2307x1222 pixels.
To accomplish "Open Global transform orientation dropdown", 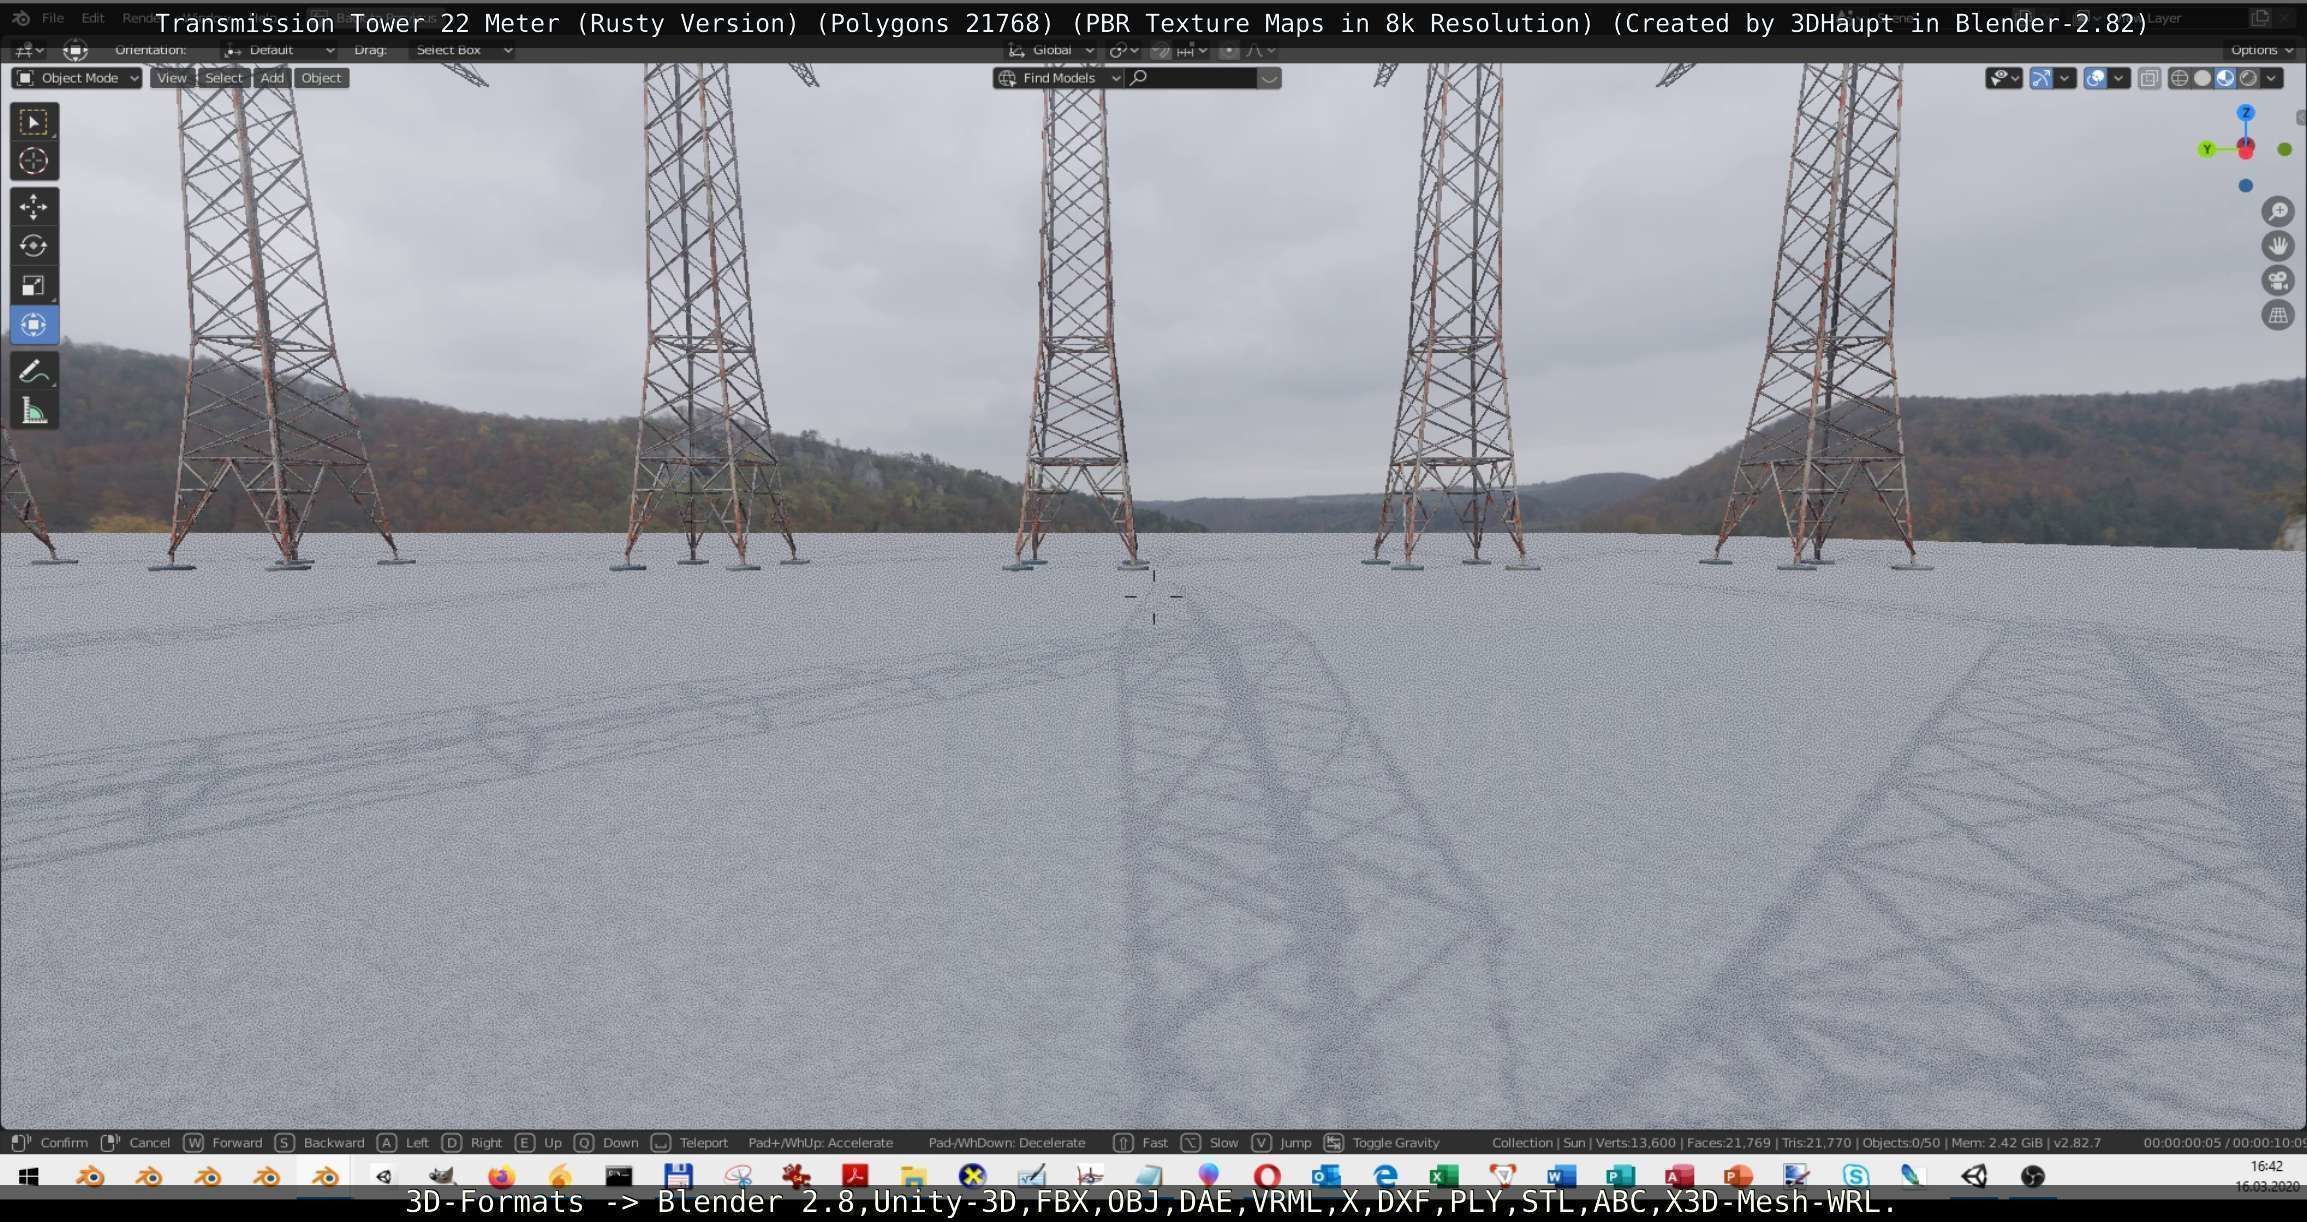I will (x=1050, y=50).
